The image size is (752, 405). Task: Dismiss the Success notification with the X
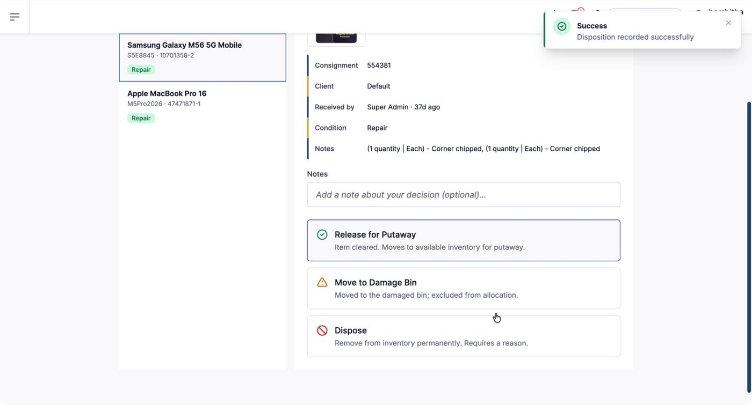[x=728, y=23]
